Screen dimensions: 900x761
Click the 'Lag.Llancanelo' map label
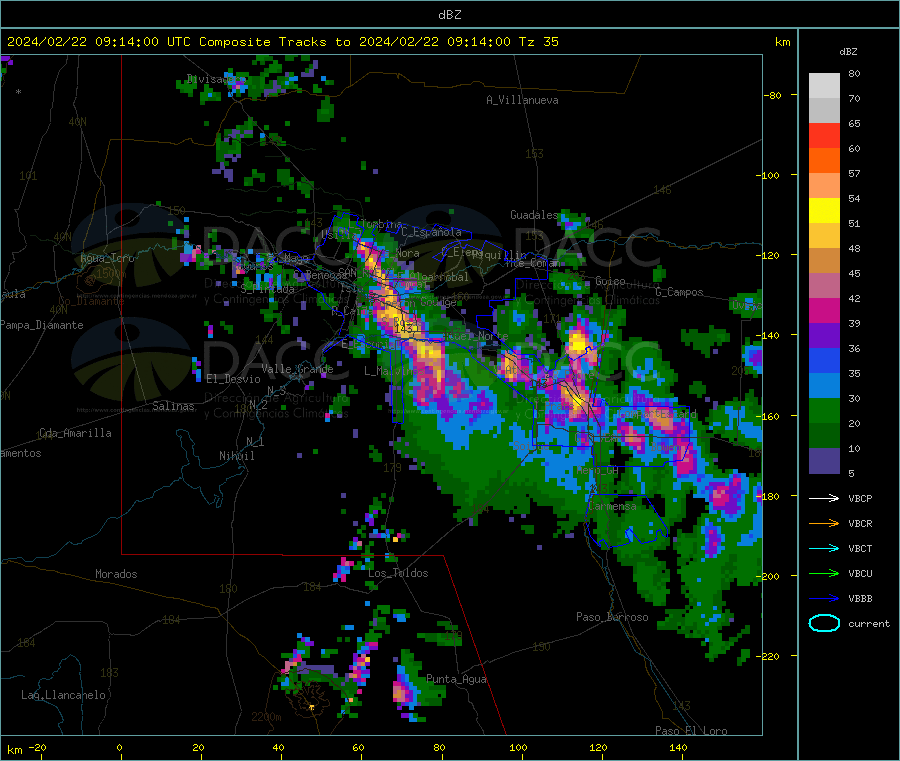click(x=63, y=695)
